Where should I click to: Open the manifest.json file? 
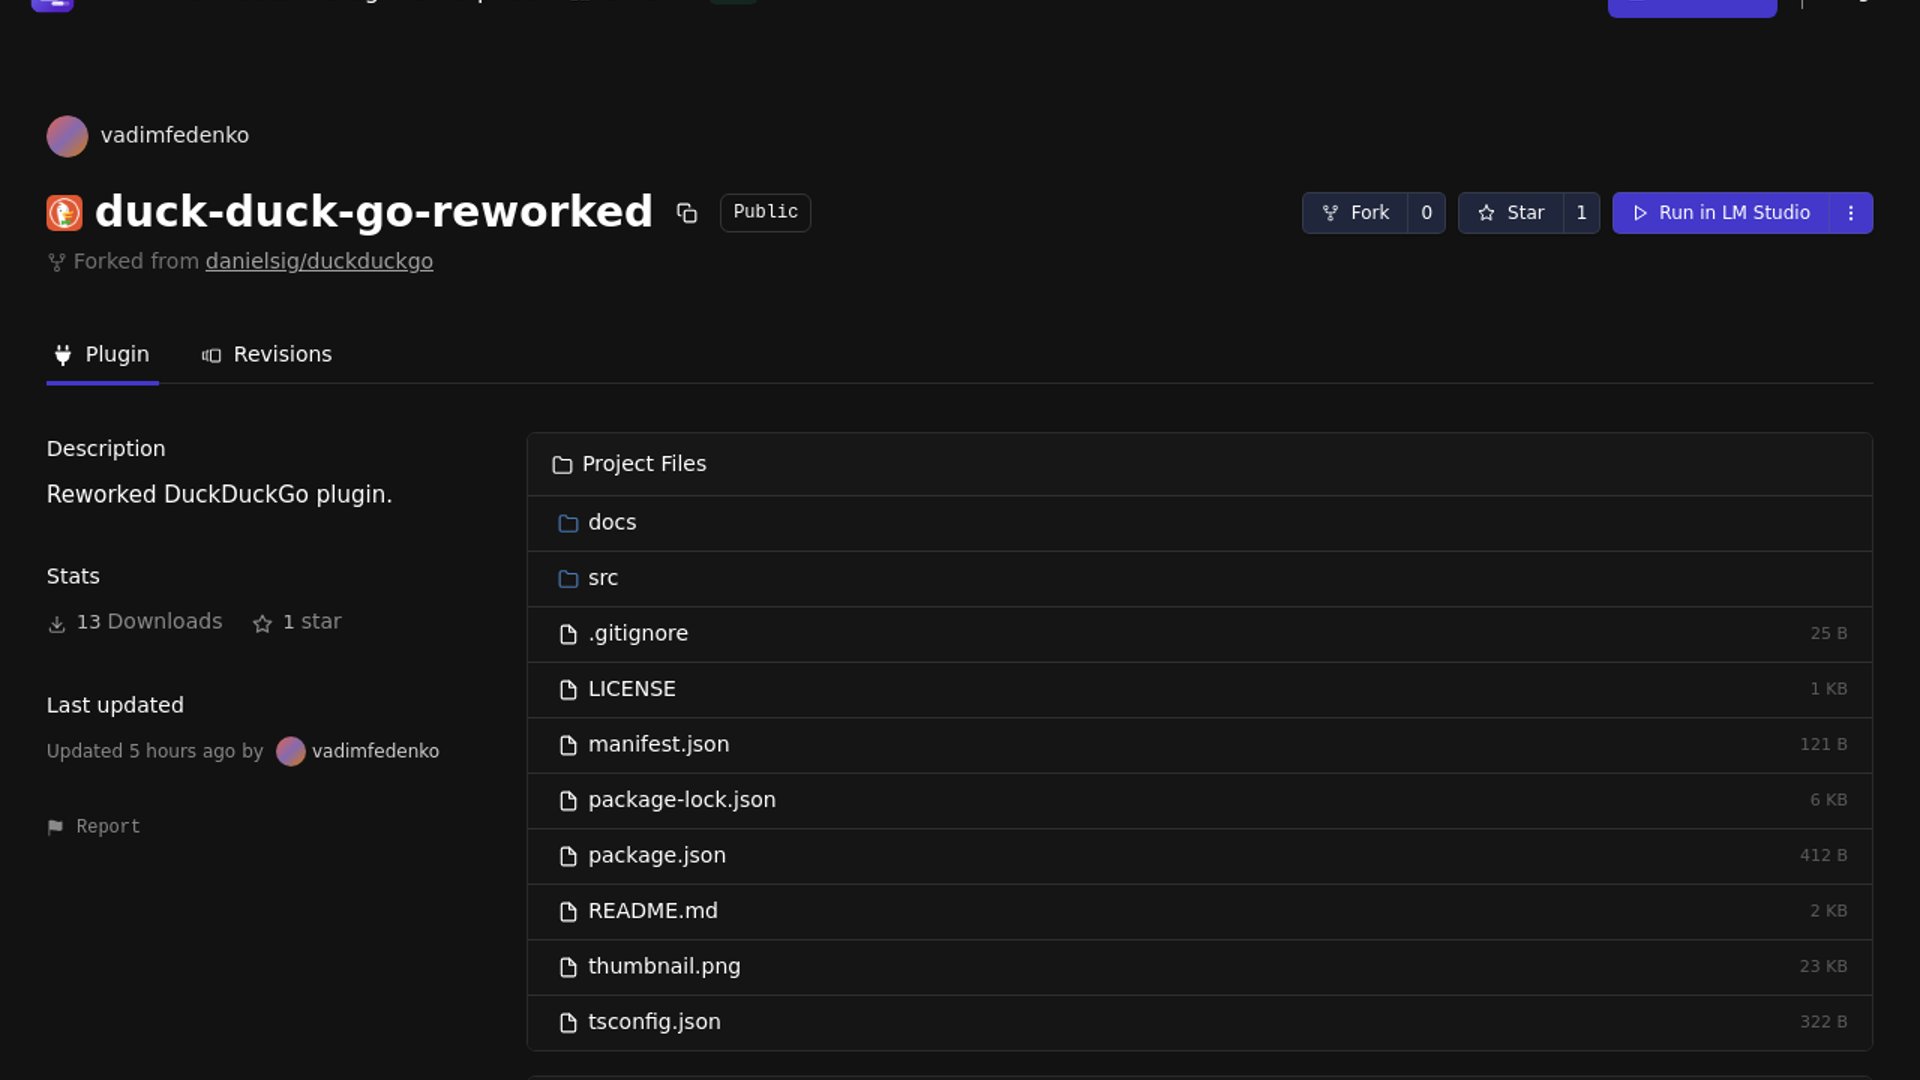point(658,745)
